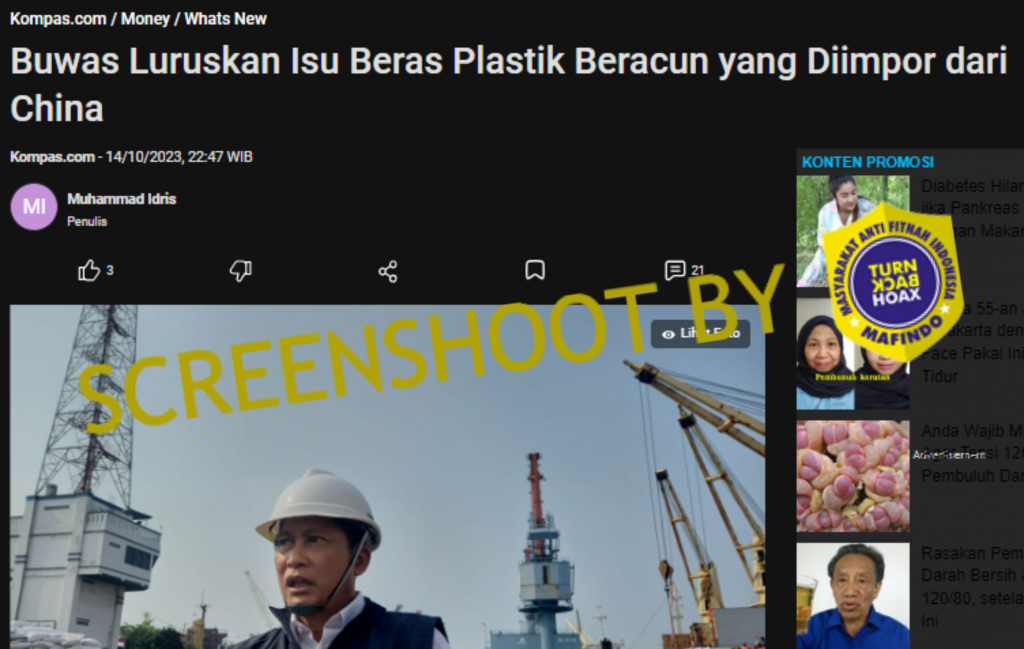Click the KONTEN PROMOSI heading
The width and height of the screenshot is (1024, 649).
[868, 162]
